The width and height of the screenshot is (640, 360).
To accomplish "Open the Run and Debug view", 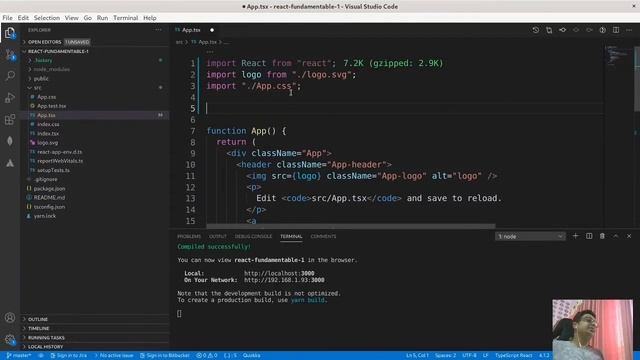I will pyautogui.click(x=10, y=98).
